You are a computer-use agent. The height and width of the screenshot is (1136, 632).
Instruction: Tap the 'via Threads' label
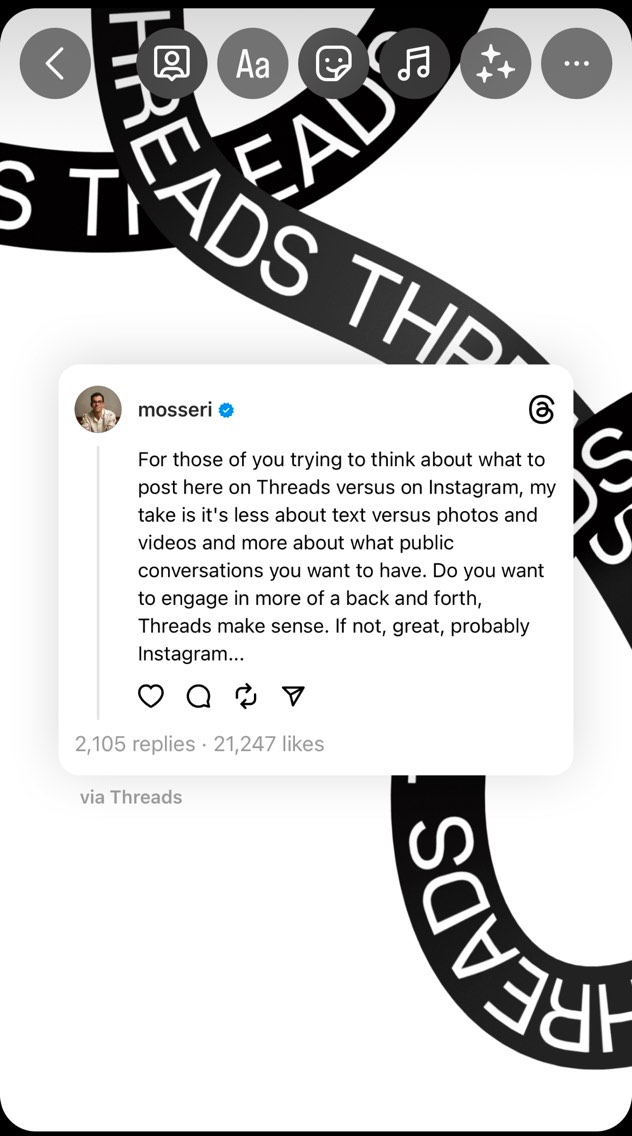tap(131, 797)
